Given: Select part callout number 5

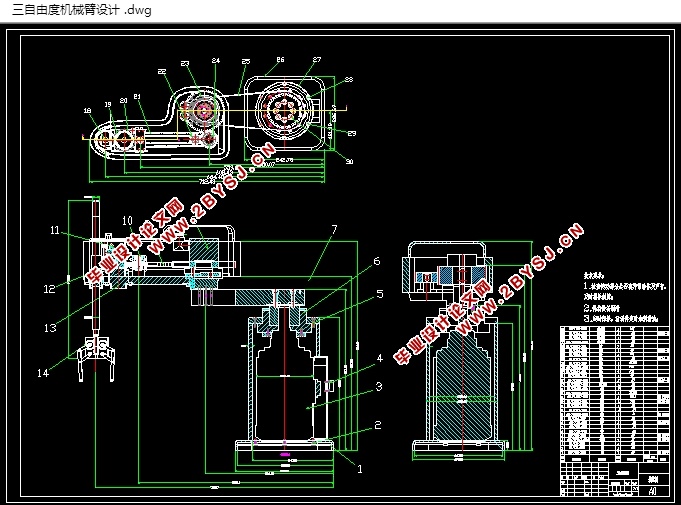Looking at the screenshot, I should (x=380, y=294).
